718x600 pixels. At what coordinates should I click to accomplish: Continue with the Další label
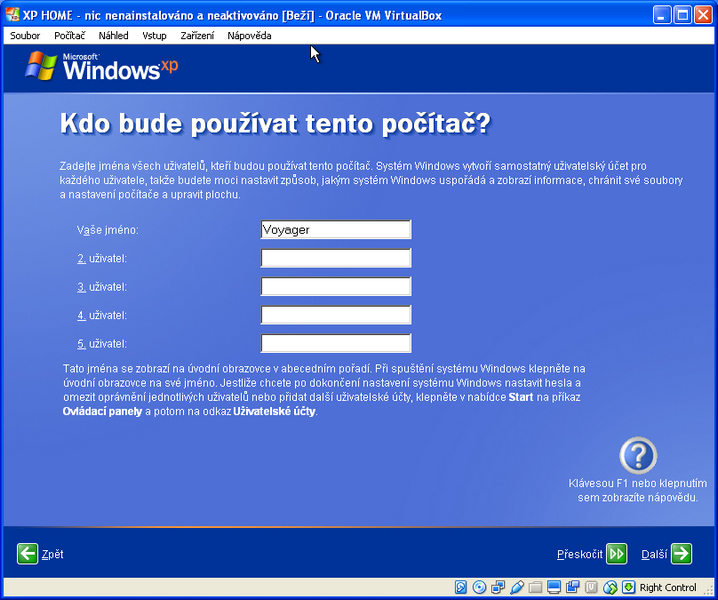(x=654, y=554)
